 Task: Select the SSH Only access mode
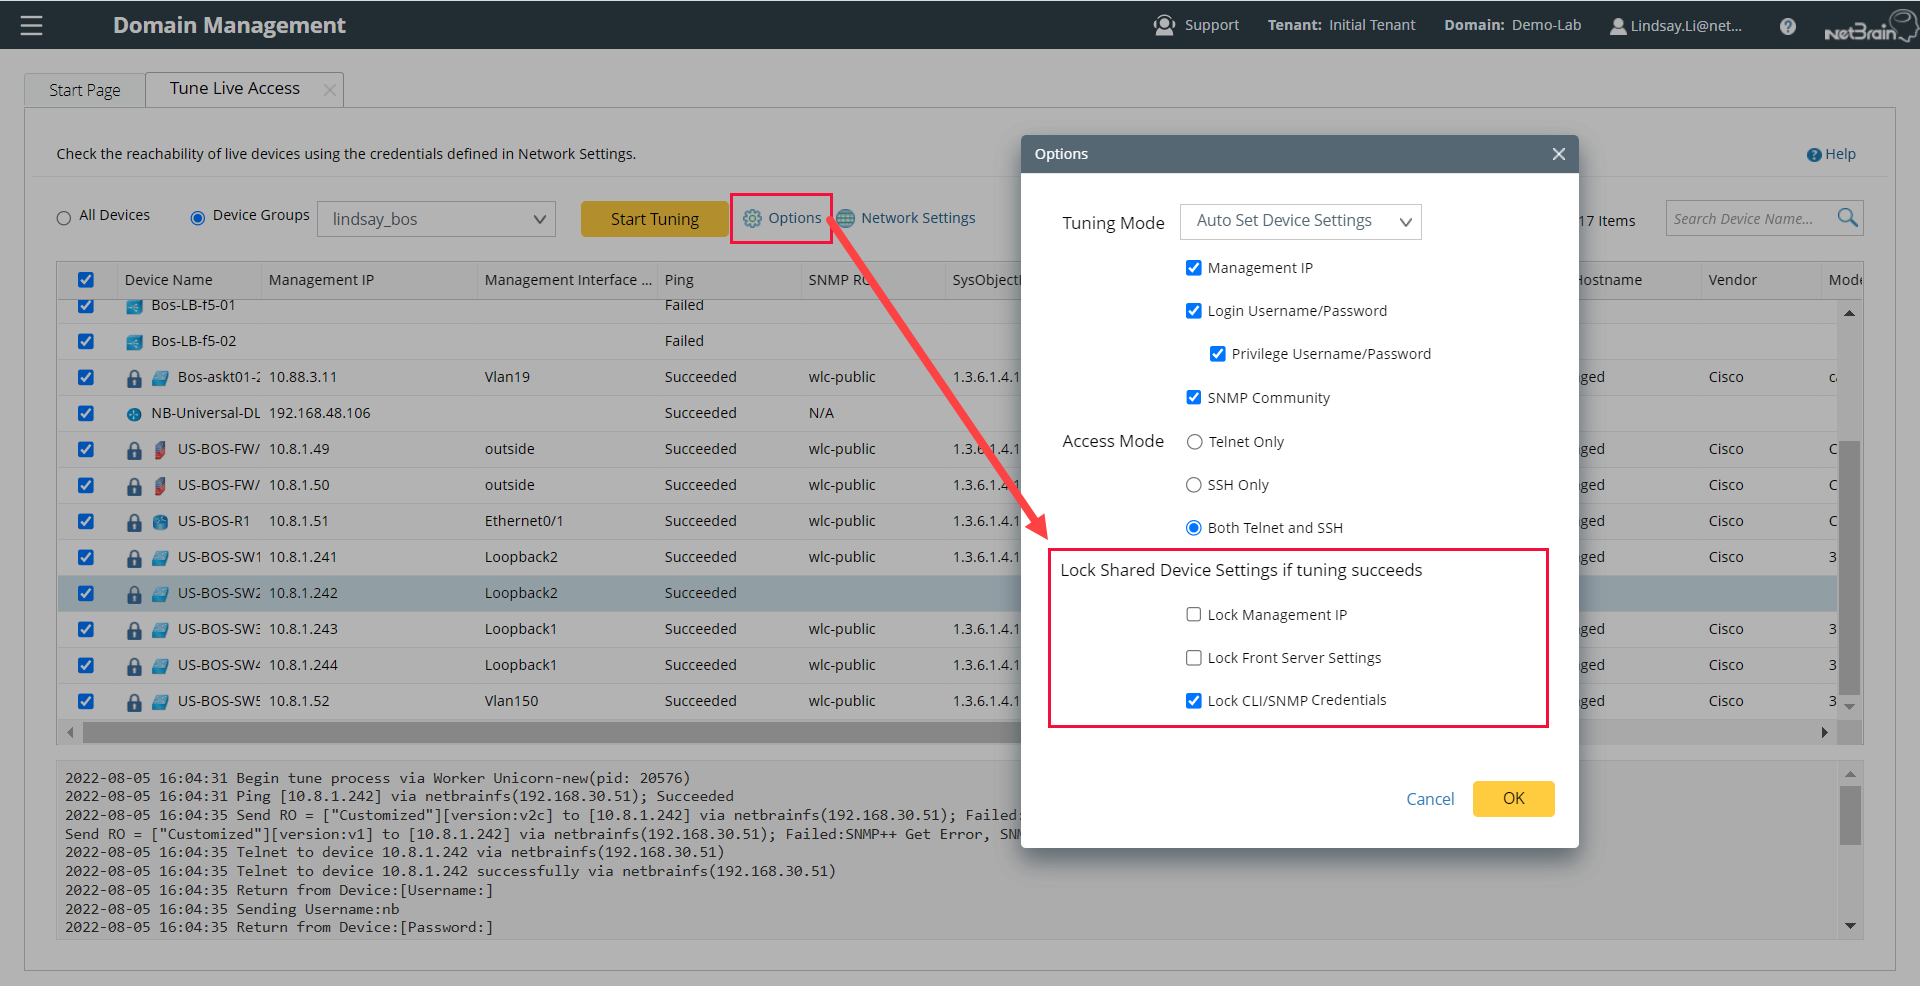click(1193, 484)
